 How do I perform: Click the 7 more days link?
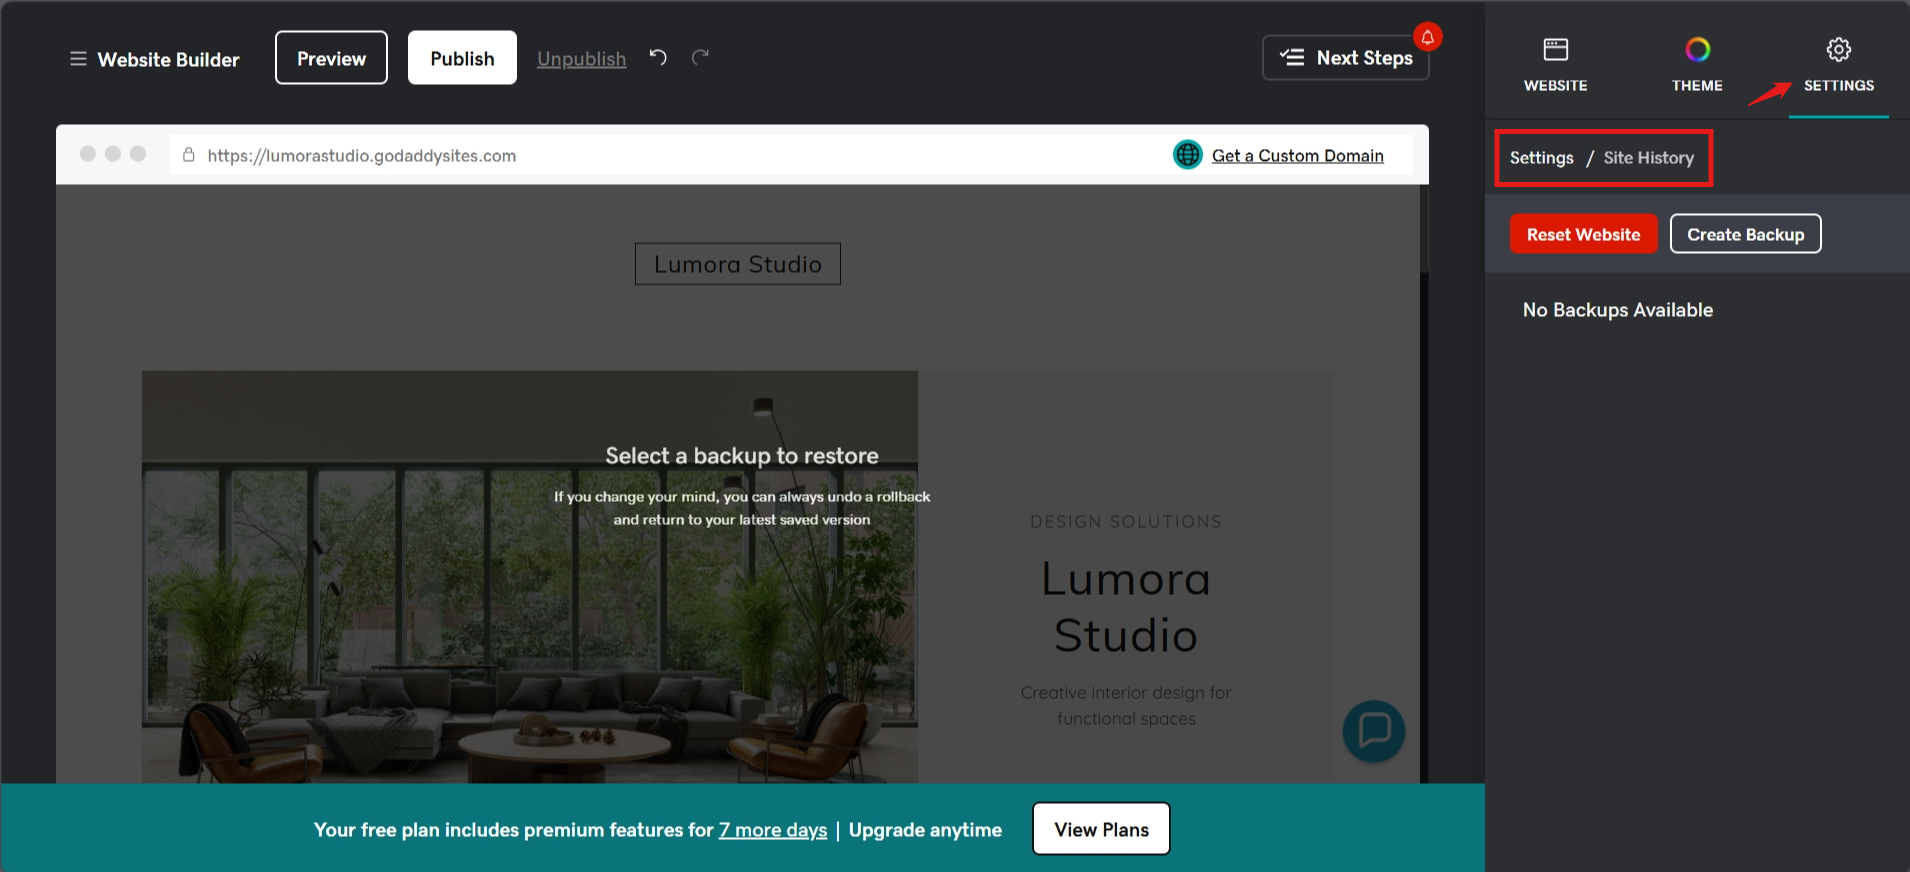(x=773, y=830)
